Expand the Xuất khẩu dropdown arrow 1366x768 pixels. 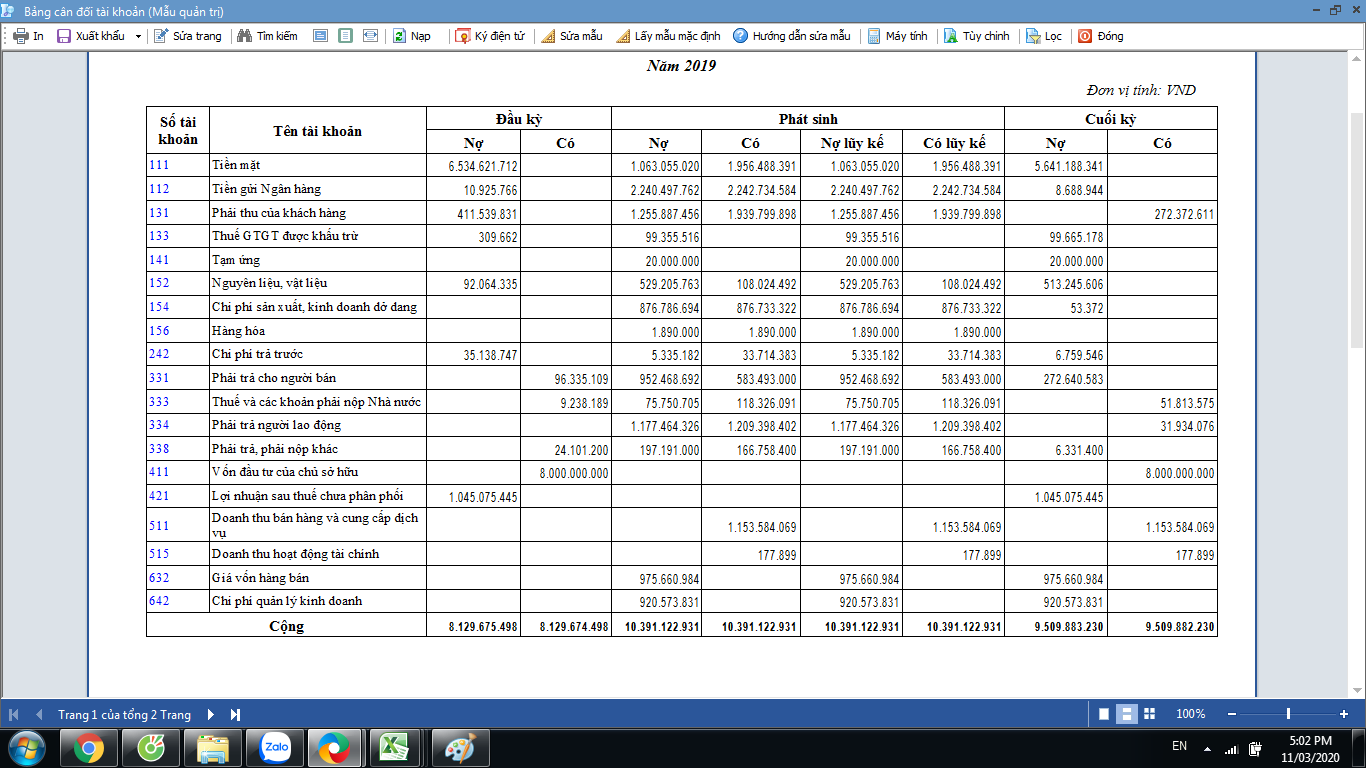[x=138, y=36]
